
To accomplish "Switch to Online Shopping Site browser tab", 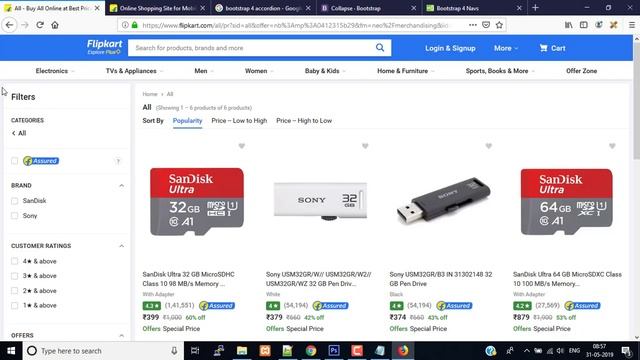I will pos(158,8).
